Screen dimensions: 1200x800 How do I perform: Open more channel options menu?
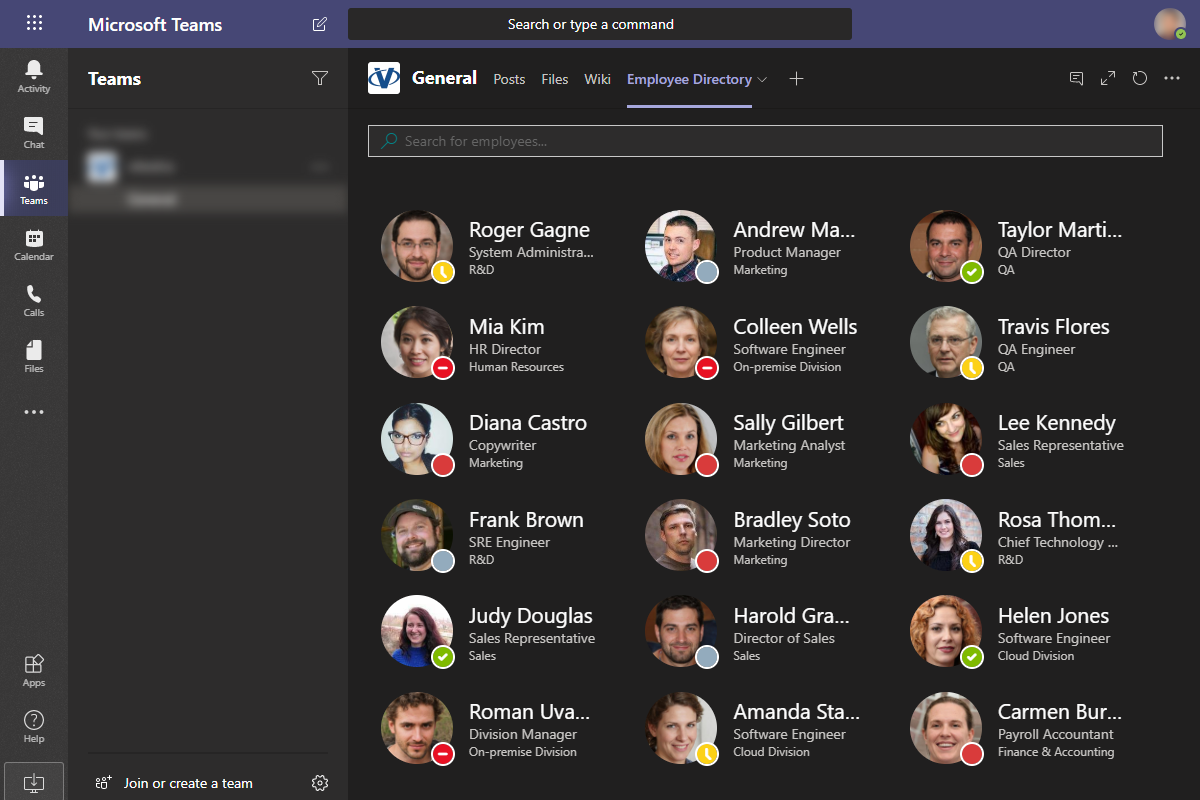click(1173, 78)
